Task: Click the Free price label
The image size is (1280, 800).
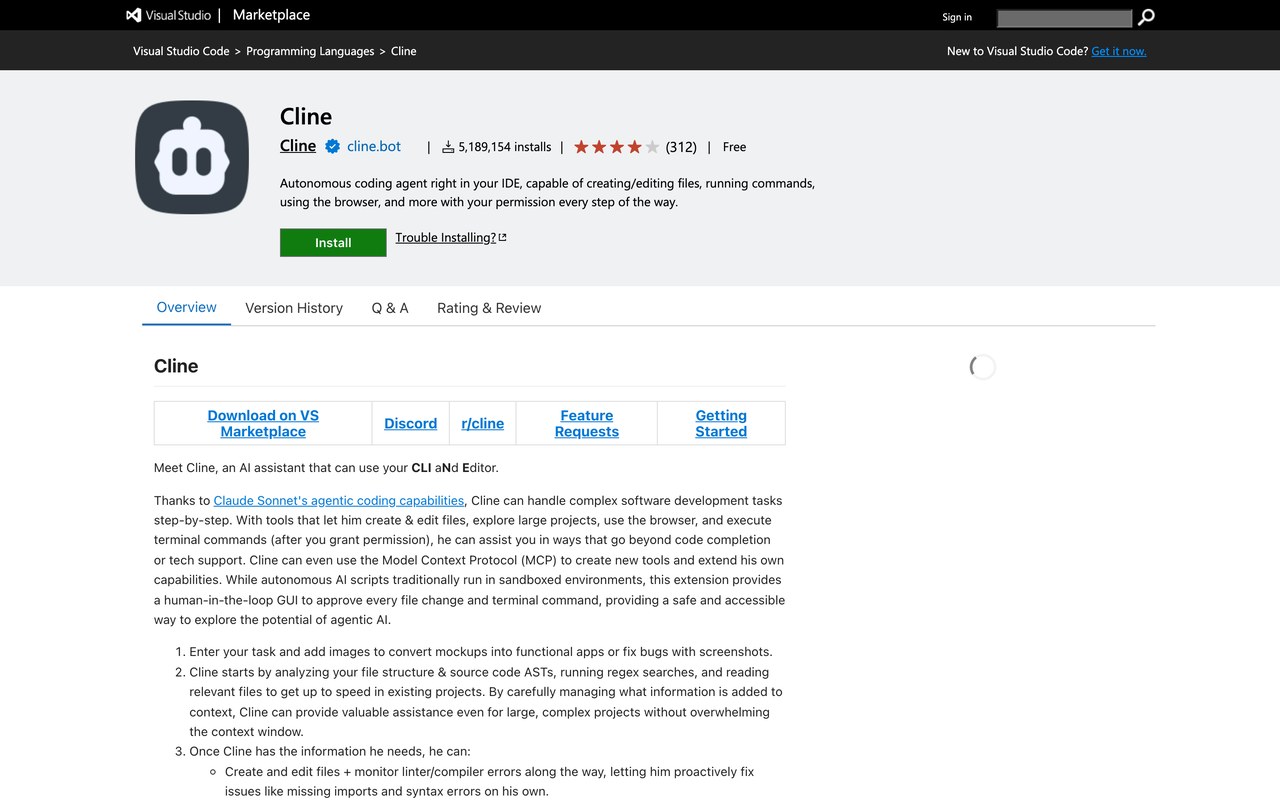Action: pos(734,147)
